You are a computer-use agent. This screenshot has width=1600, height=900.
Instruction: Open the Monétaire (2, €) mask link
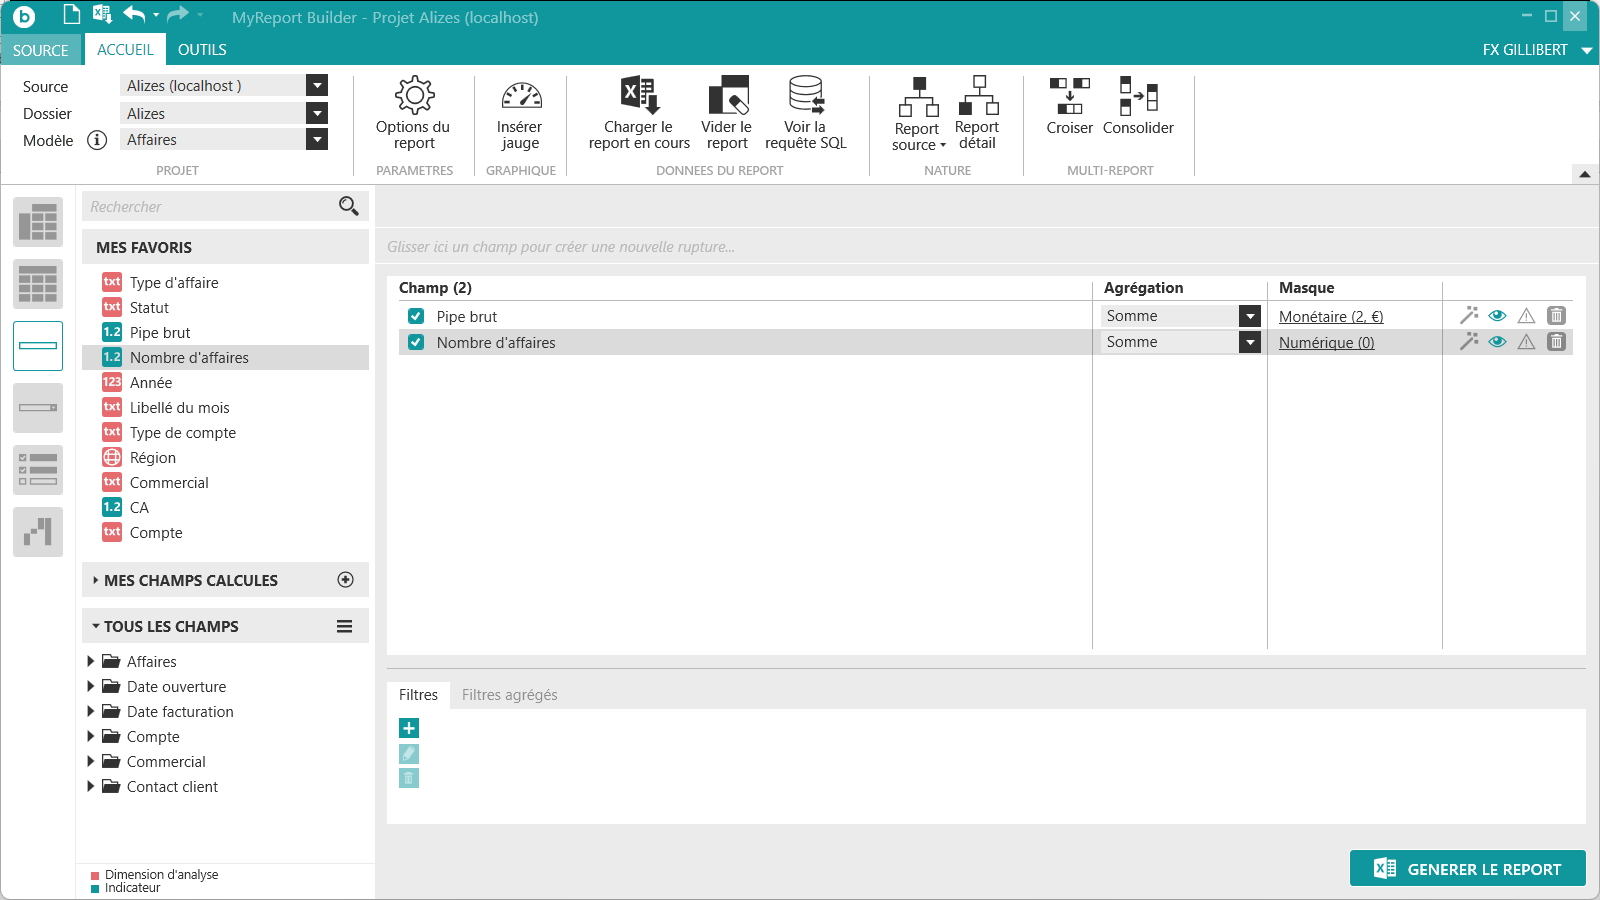(1331, 317)
